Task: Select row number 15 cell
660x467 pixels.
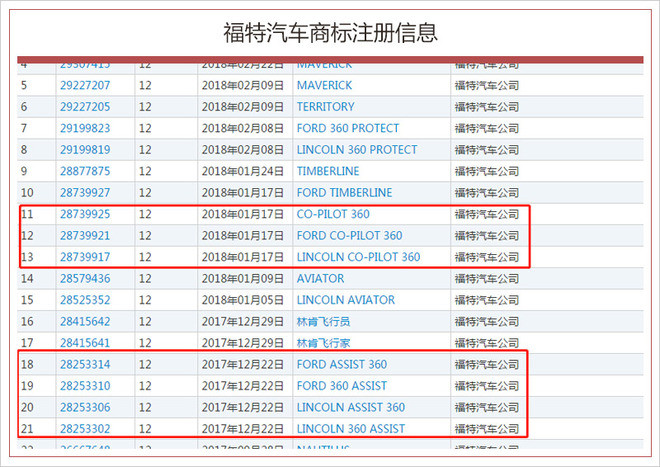Action: coord(27,300)
